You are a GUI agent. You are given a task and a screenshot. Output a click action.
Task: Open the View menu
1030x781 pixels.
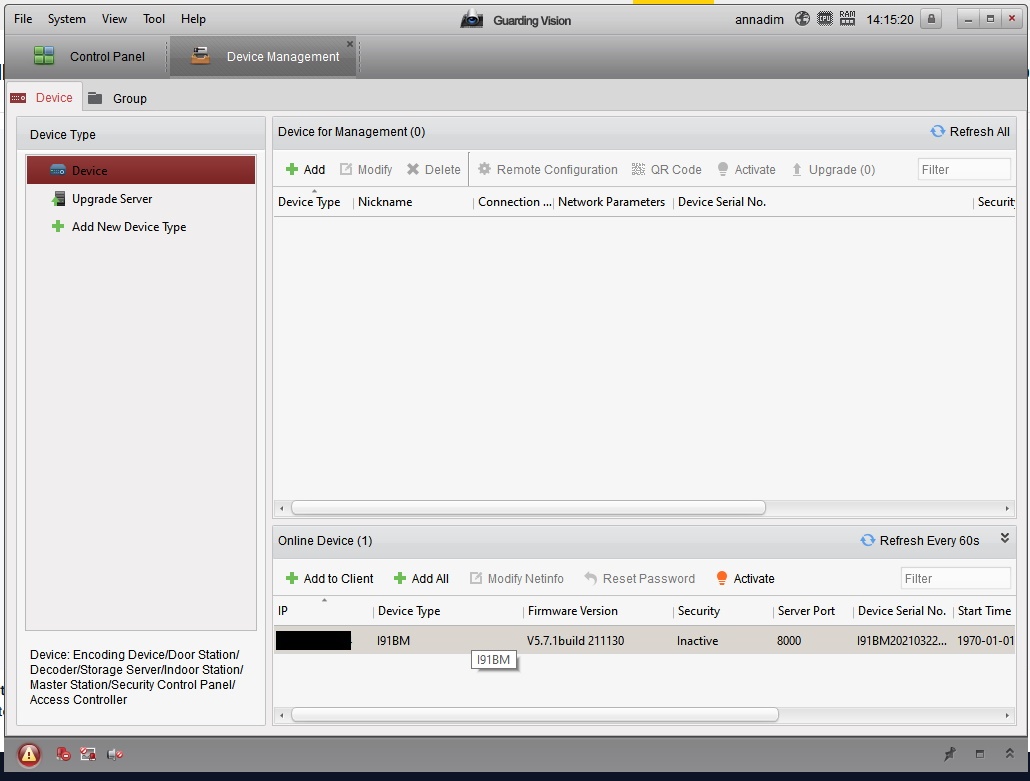pos(114,19)
